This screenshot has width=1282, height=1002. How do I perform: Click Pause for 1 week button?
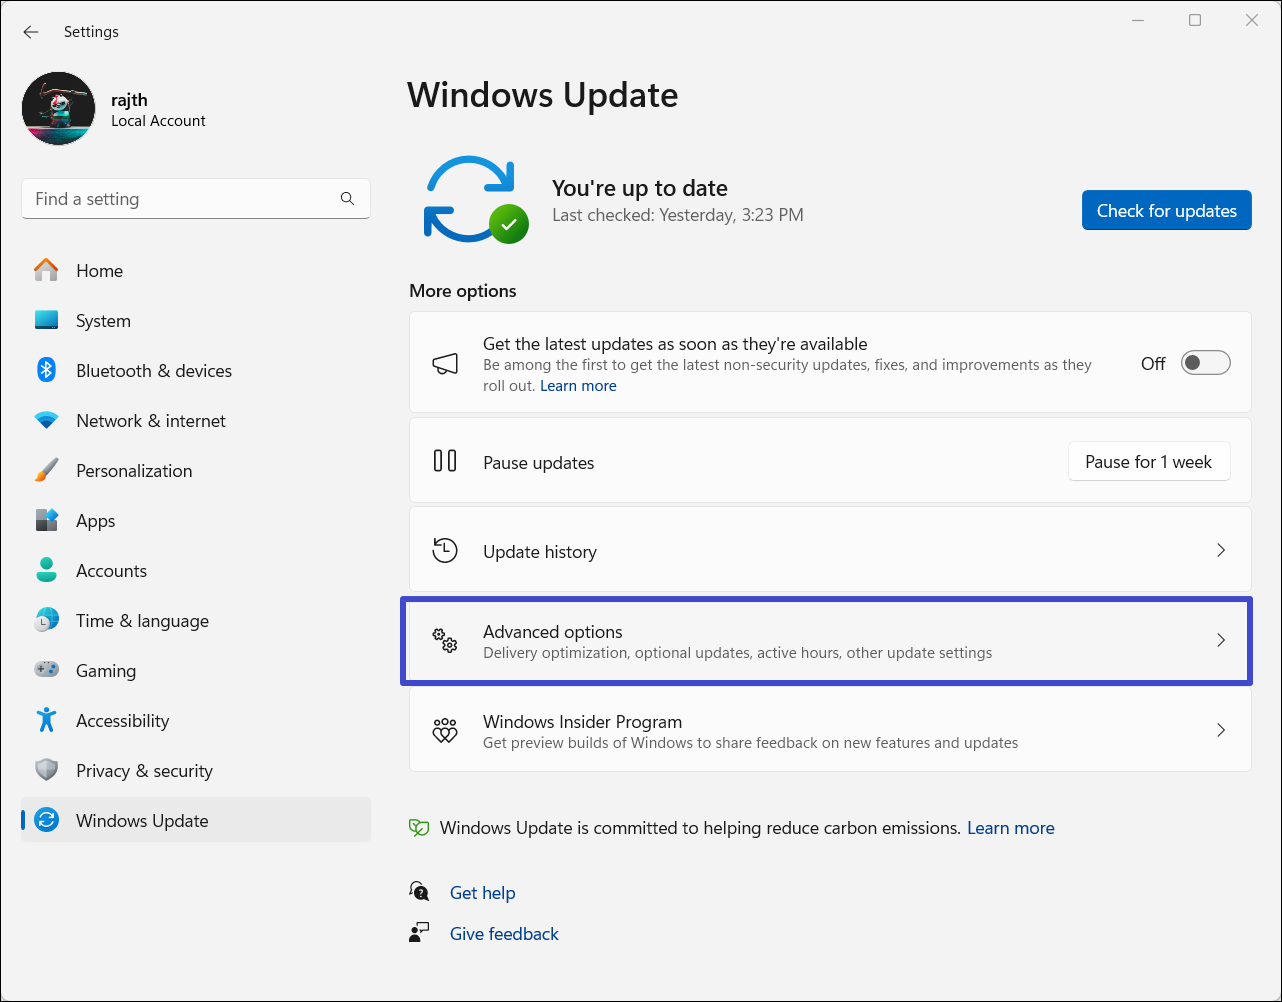1148,462
